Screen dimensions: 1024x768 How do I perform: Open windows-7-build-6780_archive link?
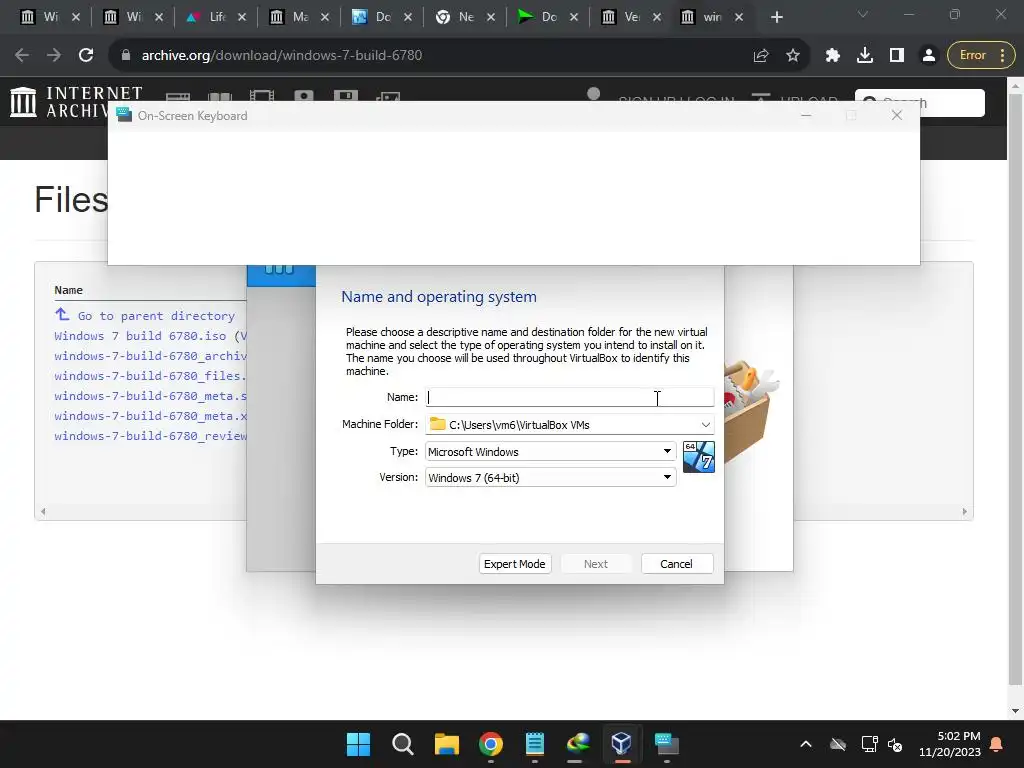150,356
